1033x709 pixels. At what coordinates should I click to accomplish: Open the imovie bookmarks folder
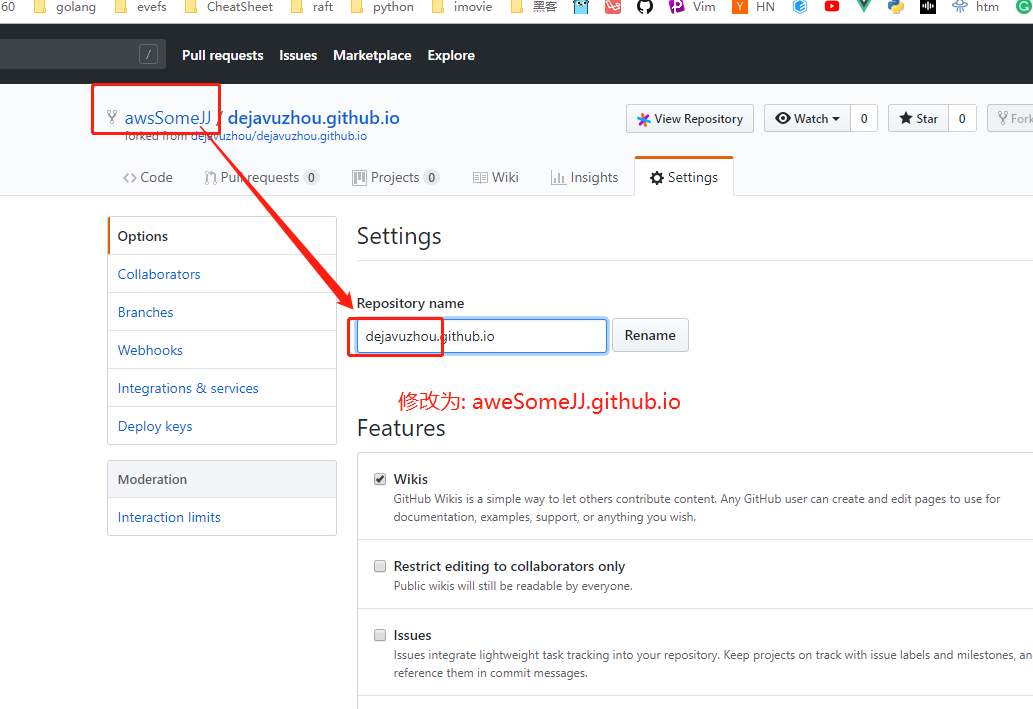462,7
